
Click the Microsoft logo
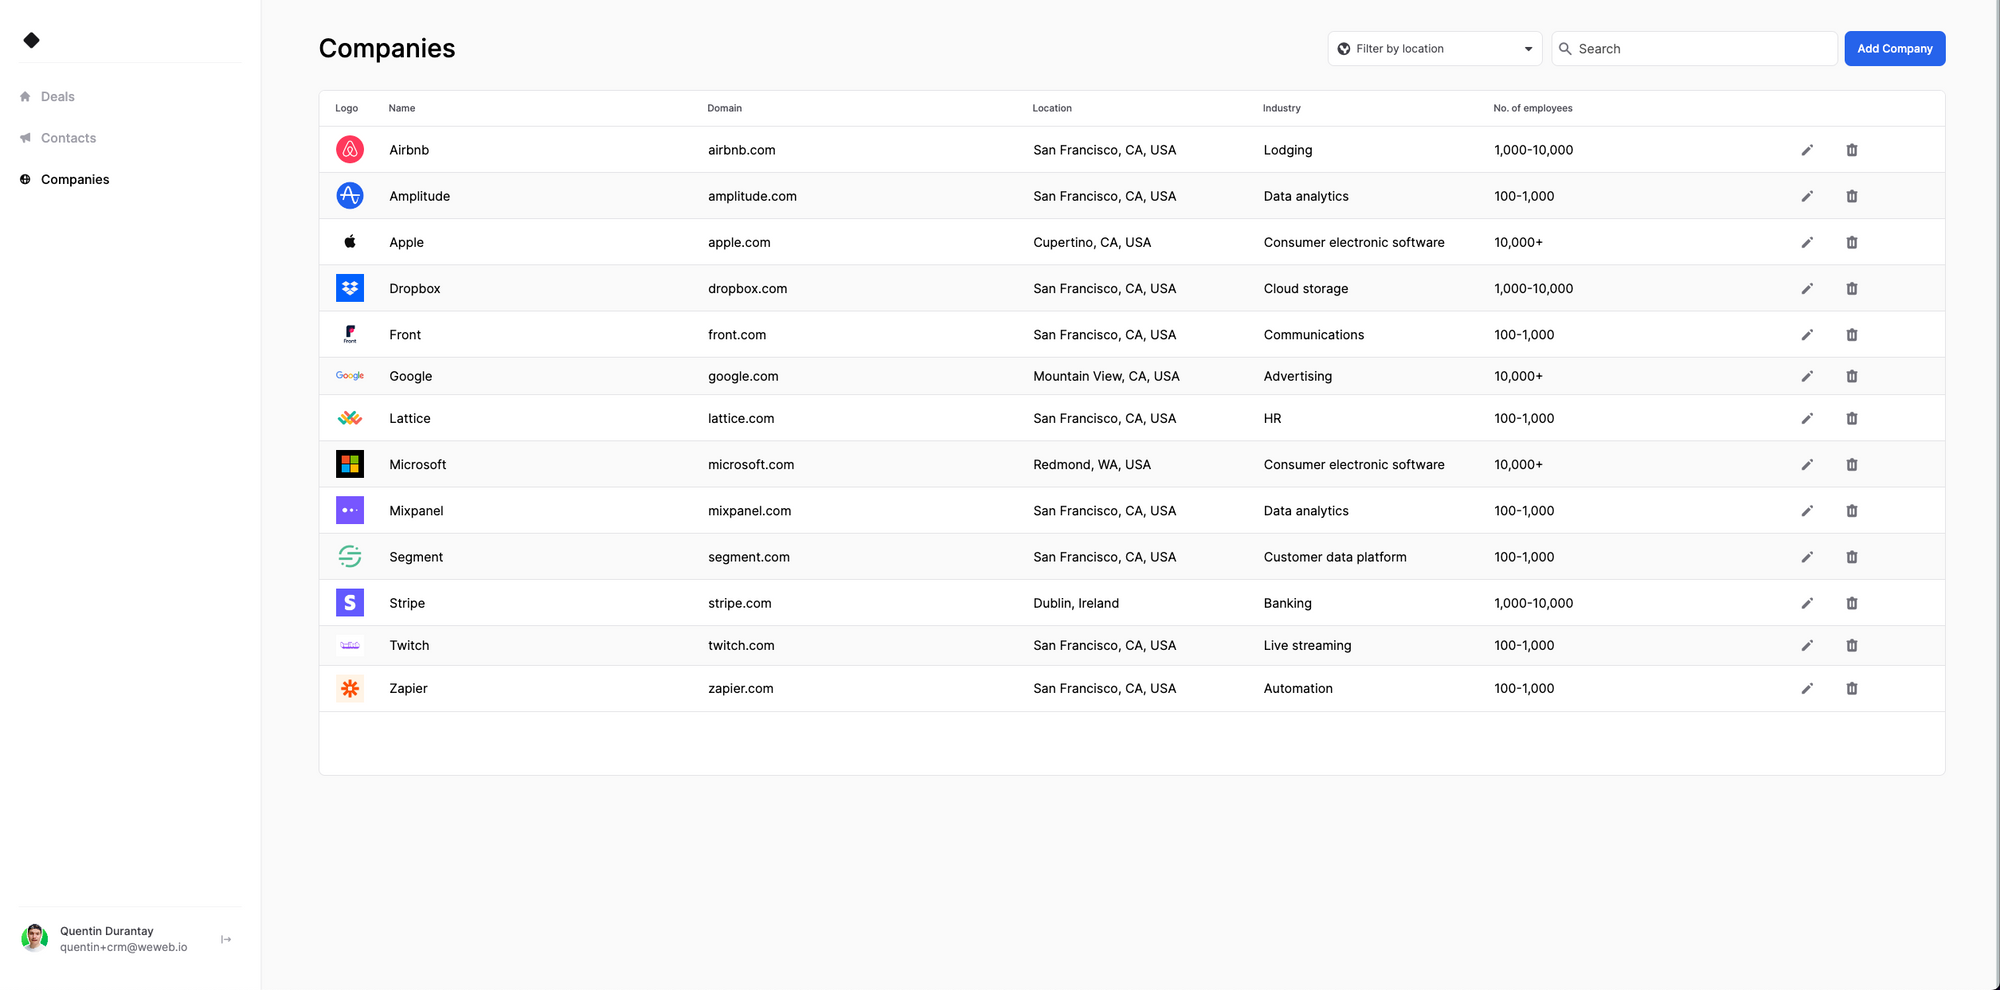coord(349,464)
